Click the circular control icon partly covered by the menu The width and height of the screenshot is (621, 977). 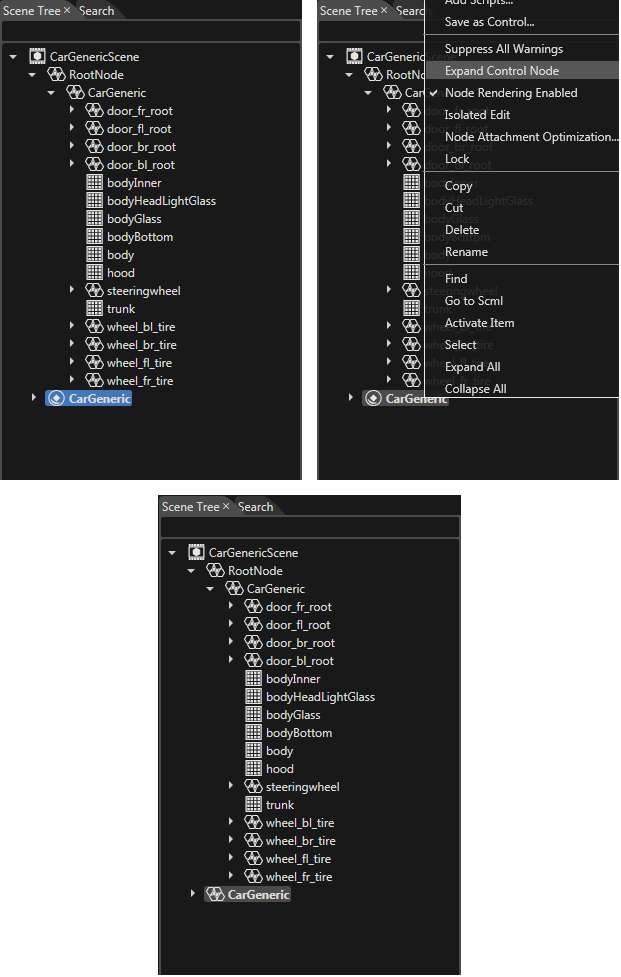coord(373,398)
